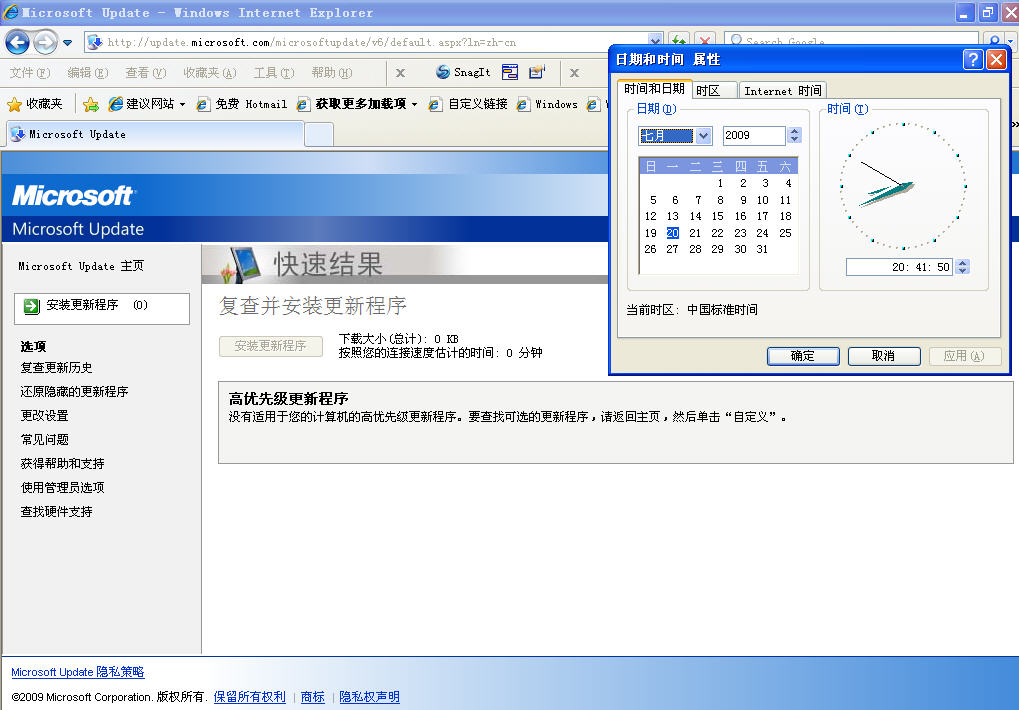This screenshot has height=710, width=1019.
Task: Click 确定 in date dialog
Action: point(803,356)
